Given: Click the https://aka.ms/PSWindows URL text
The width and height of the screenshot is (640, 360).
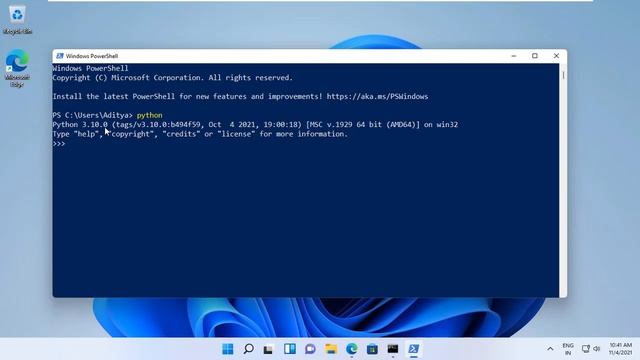Looking at the screenshot, I should (x=377, y=96).
